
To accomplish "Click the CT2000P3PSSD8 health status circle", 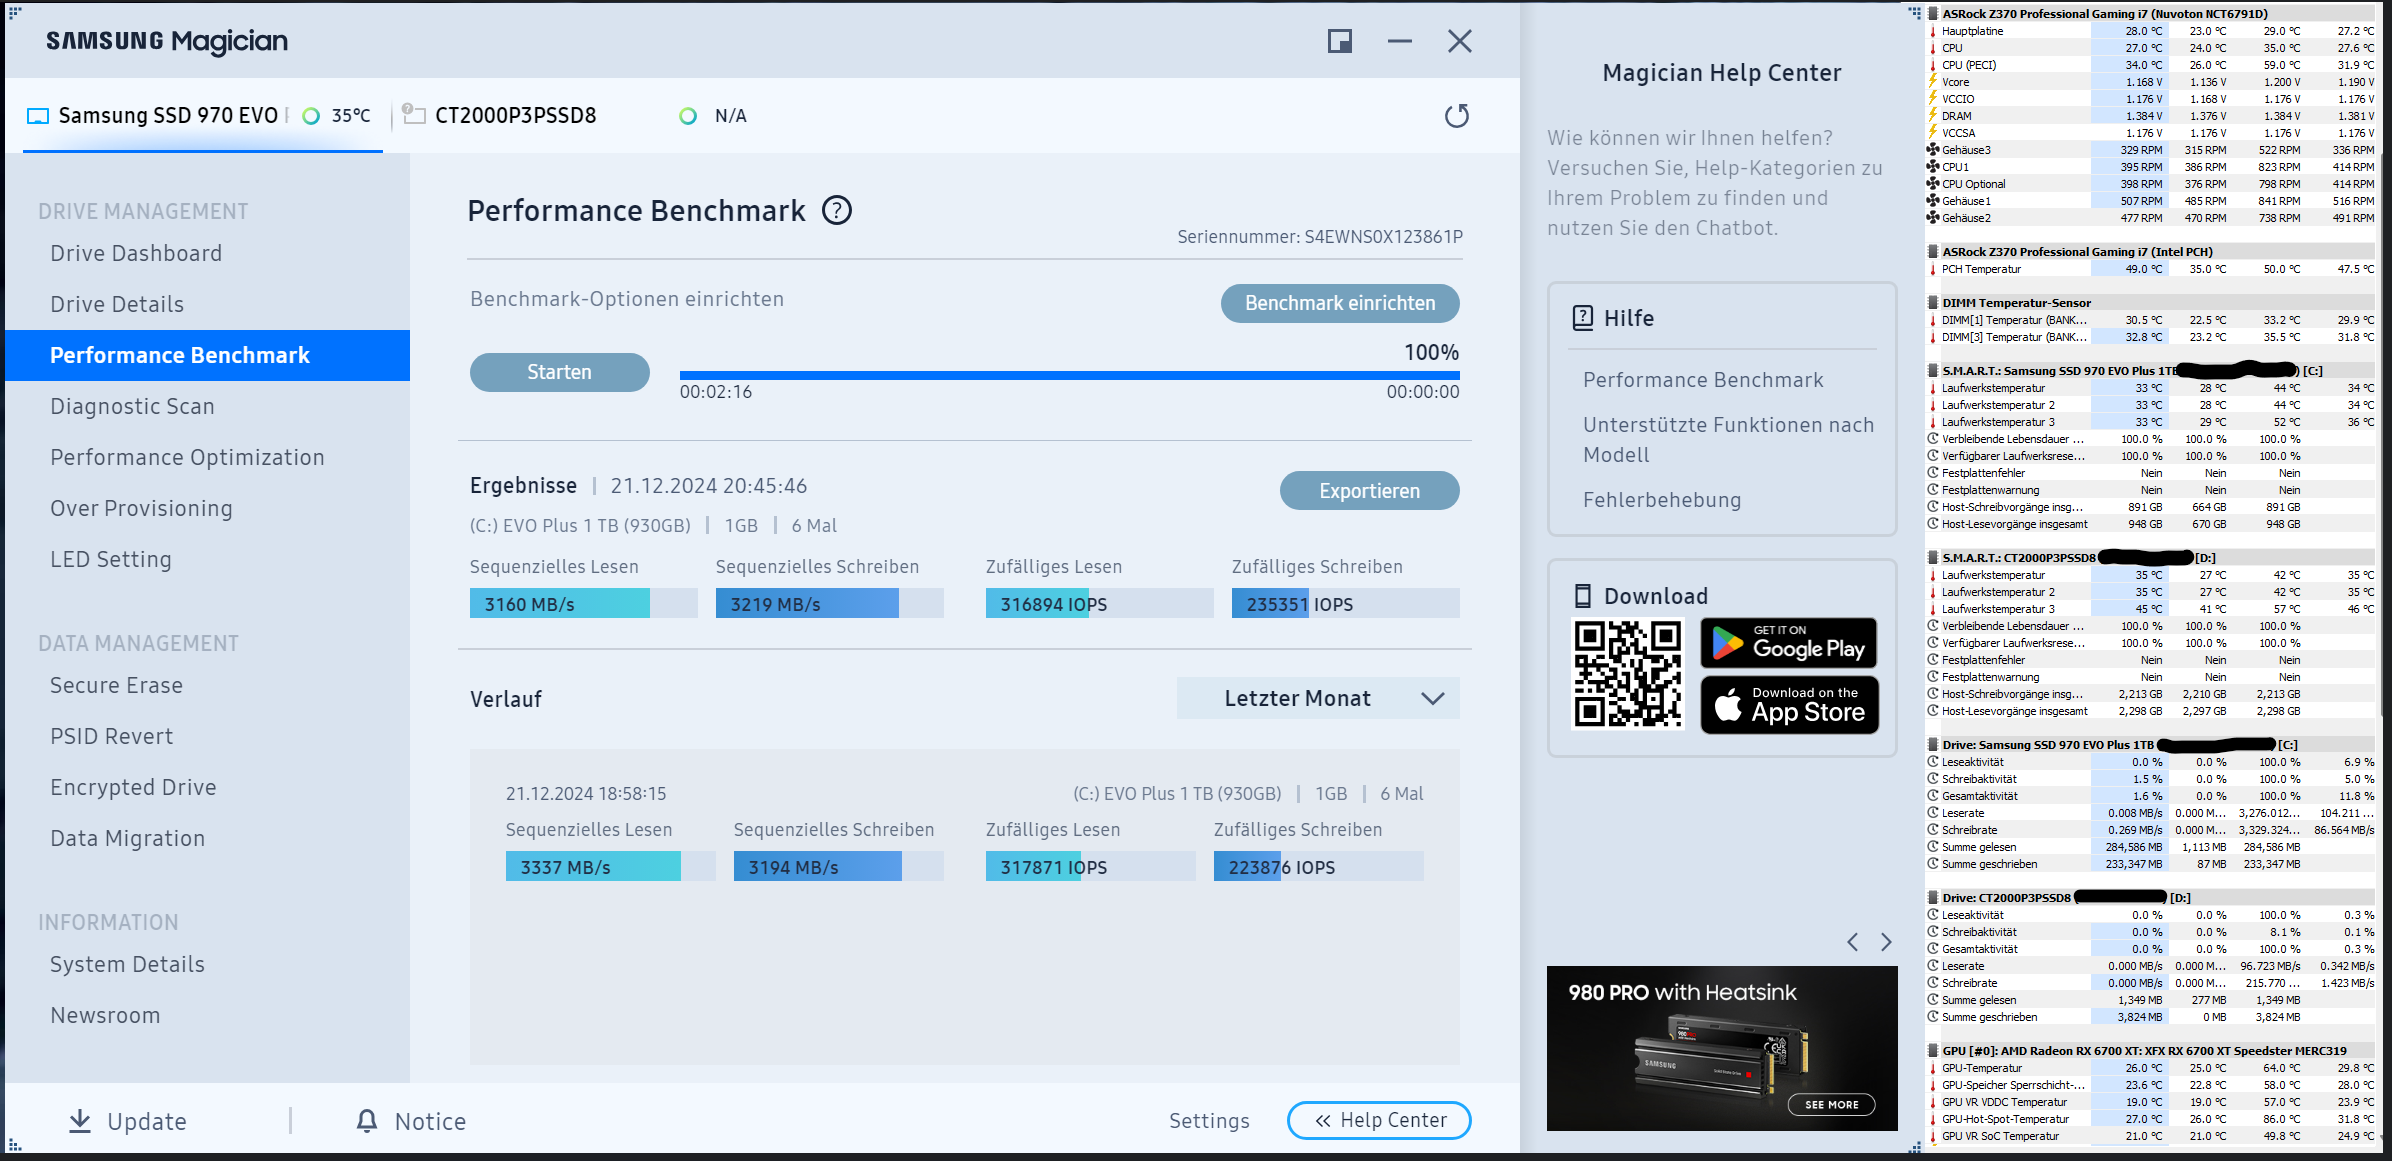I will [688, 116].
